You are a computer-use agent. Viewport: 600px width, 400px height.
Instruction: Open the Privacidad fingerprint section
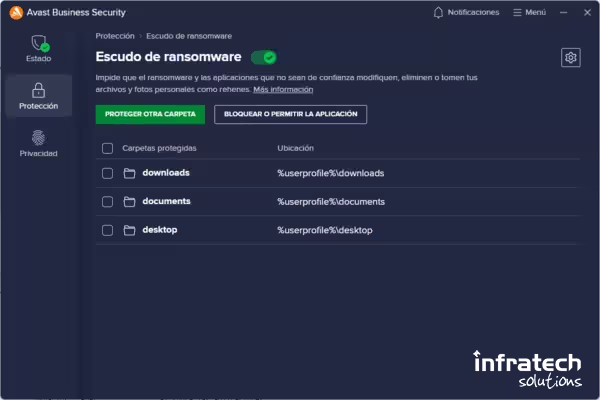(x=39, y=144)
